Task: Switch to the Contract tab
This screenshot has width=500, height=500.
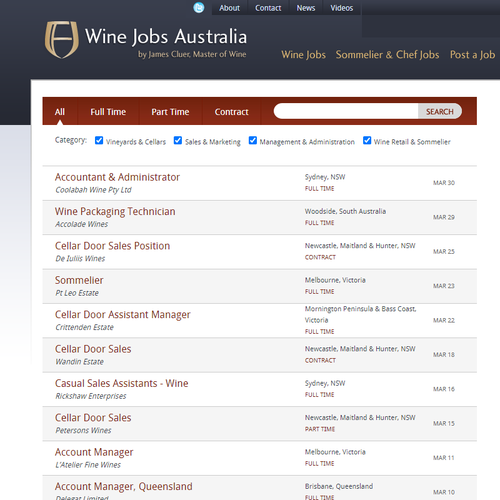Action: tap(231, 112)
